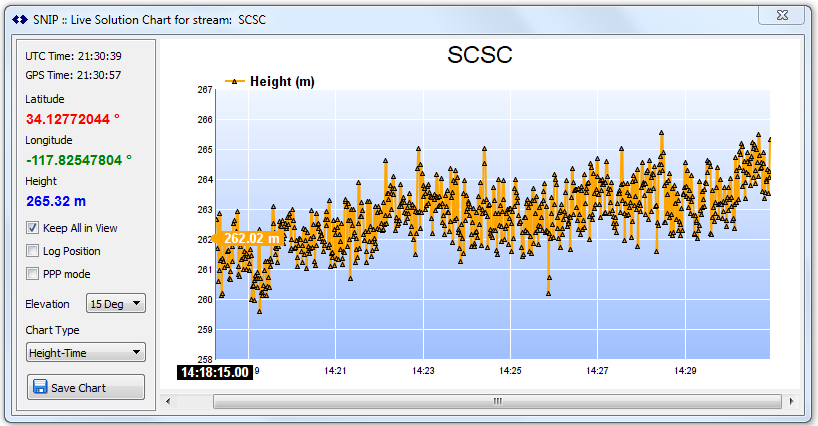
Task: Click the SCSC chart title
Action: coord(480,55)
